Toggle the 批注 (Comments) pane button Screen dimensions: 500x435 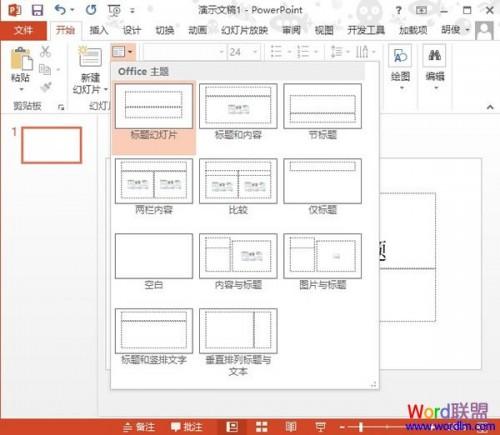pyautogui.click(x=187, y=427)
